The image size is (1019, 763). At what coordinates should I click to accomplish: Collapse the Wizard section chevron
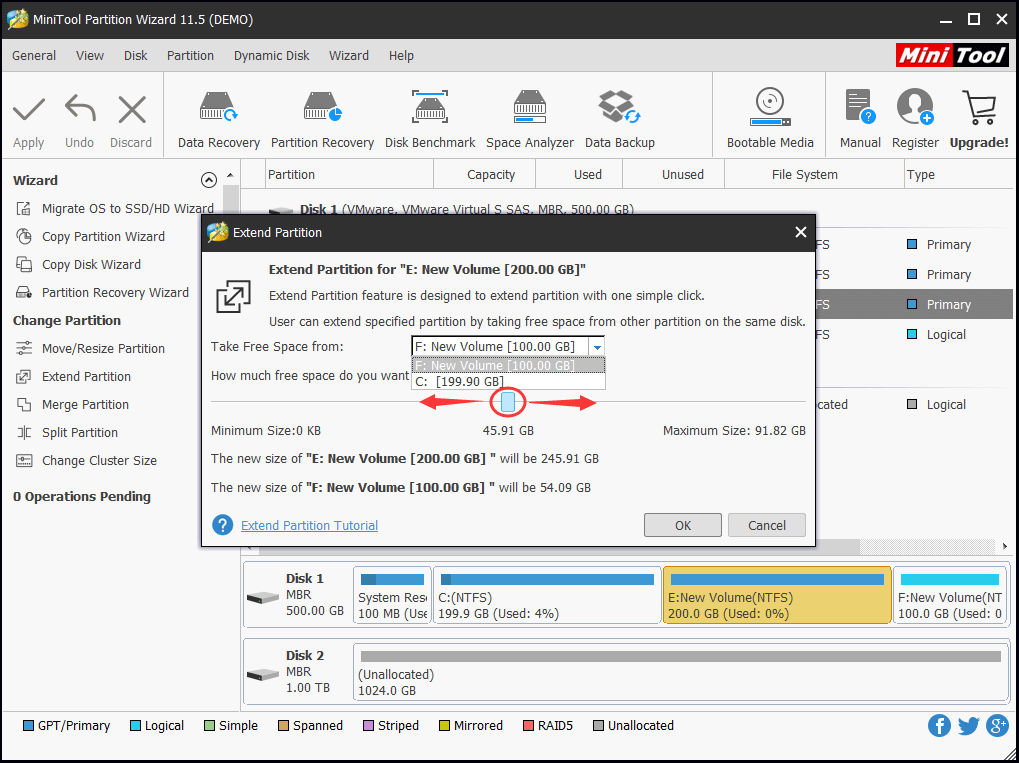[209, 180]
